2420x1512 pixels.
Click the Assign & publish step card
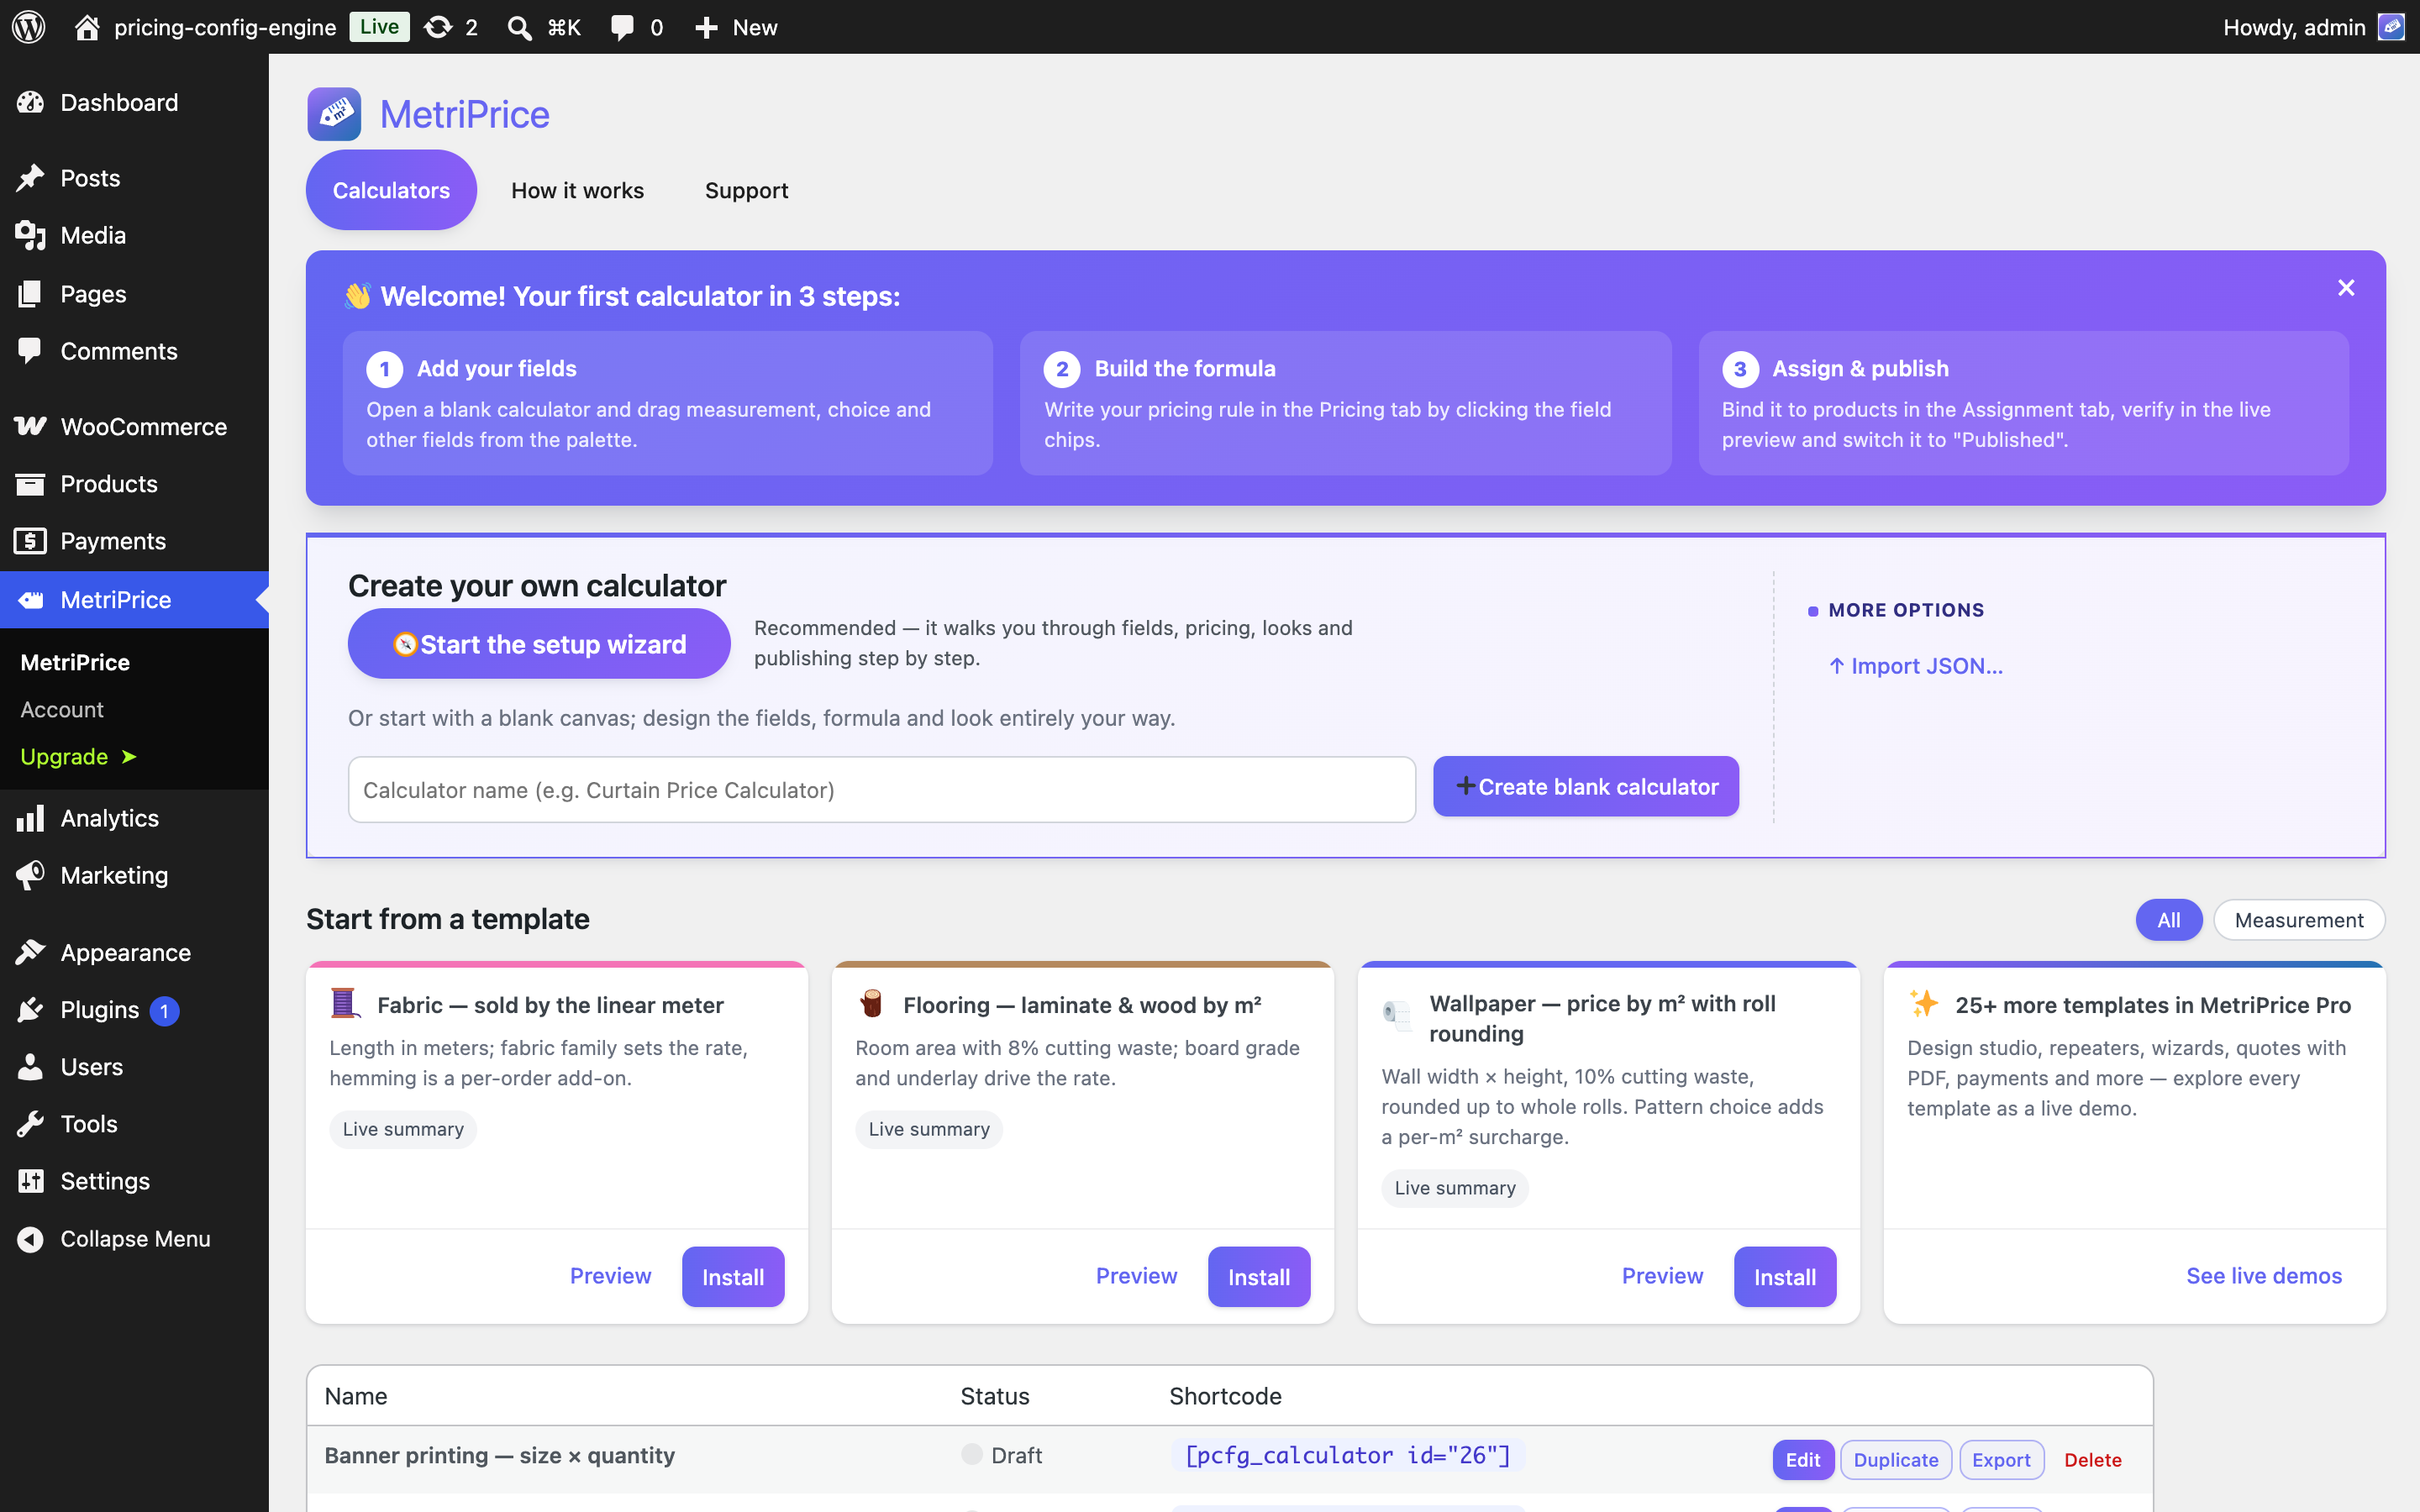[2023, 403]
